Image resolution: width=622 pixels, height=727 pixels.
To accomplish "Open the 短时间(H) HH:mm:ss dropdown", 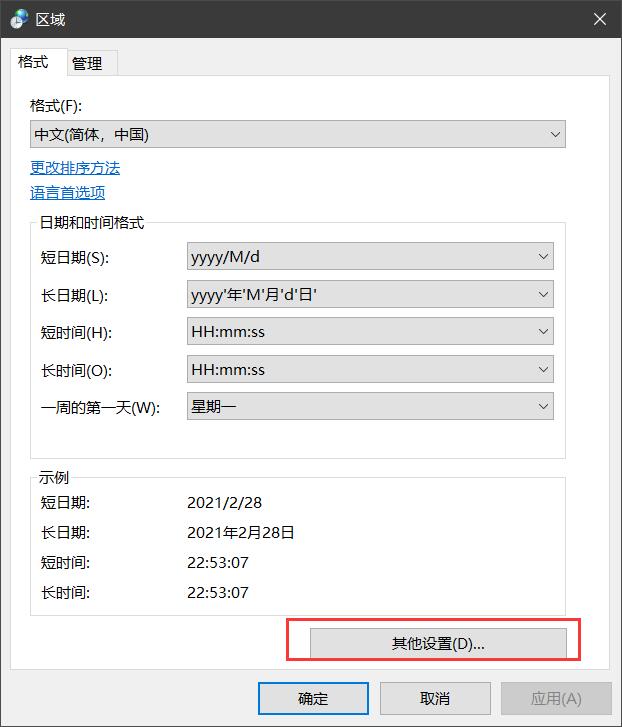I will [370, 332].
